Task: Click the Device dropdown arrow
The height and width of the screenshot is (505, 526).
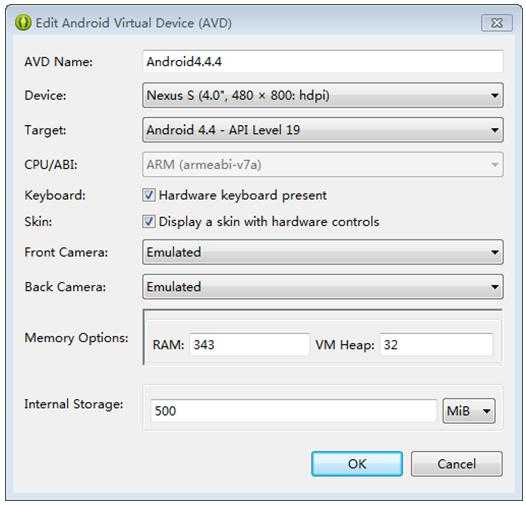Action: pyautogui.click(x=494, y=96)
